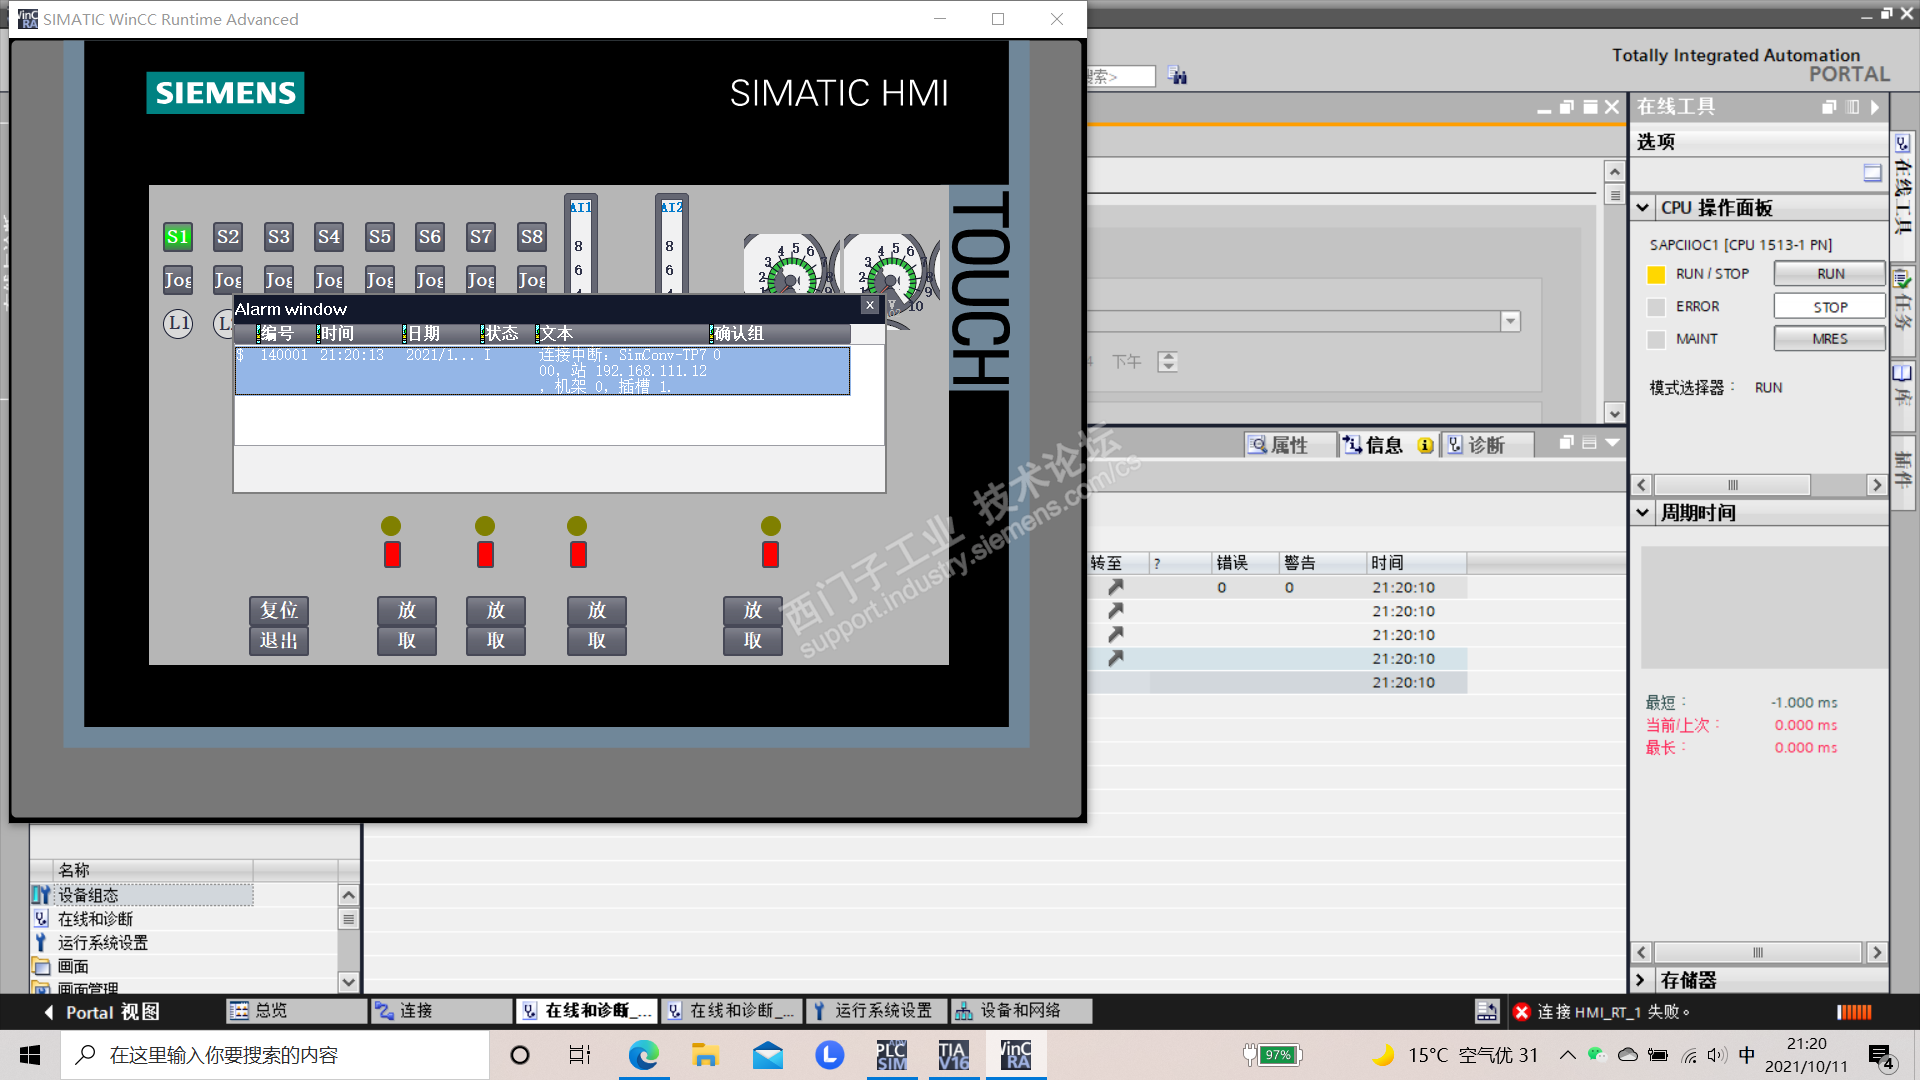Click the search icon next to the search field
Image resolution: width=1920 pixels, height=1080 pixels.
click(x=1178, y=76)
